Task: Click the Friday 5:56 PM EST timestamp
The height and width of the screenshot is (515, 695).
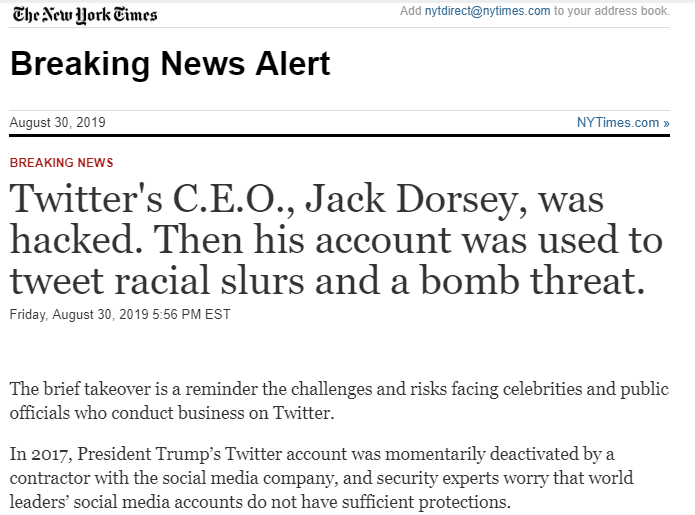Action: pos(120,314)
